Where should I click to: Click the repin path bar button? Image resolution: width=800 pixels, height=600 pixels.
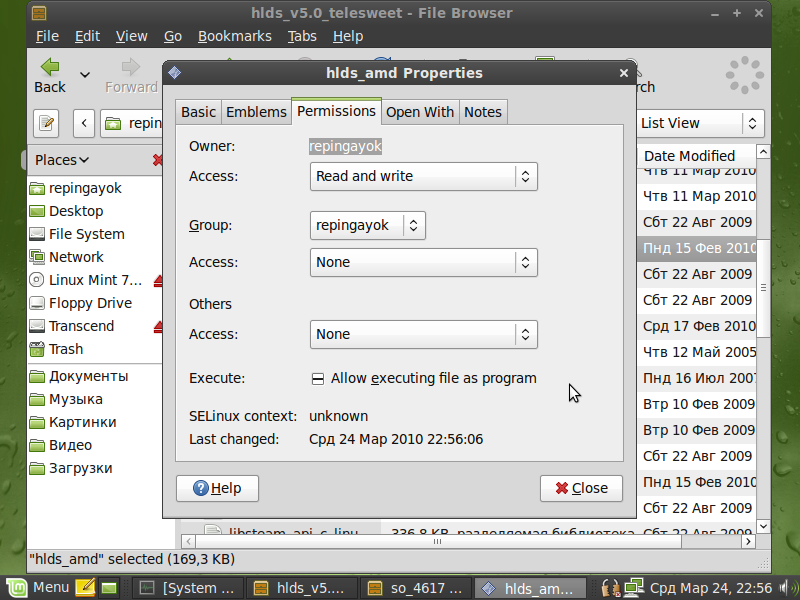[x=132, y=123]
